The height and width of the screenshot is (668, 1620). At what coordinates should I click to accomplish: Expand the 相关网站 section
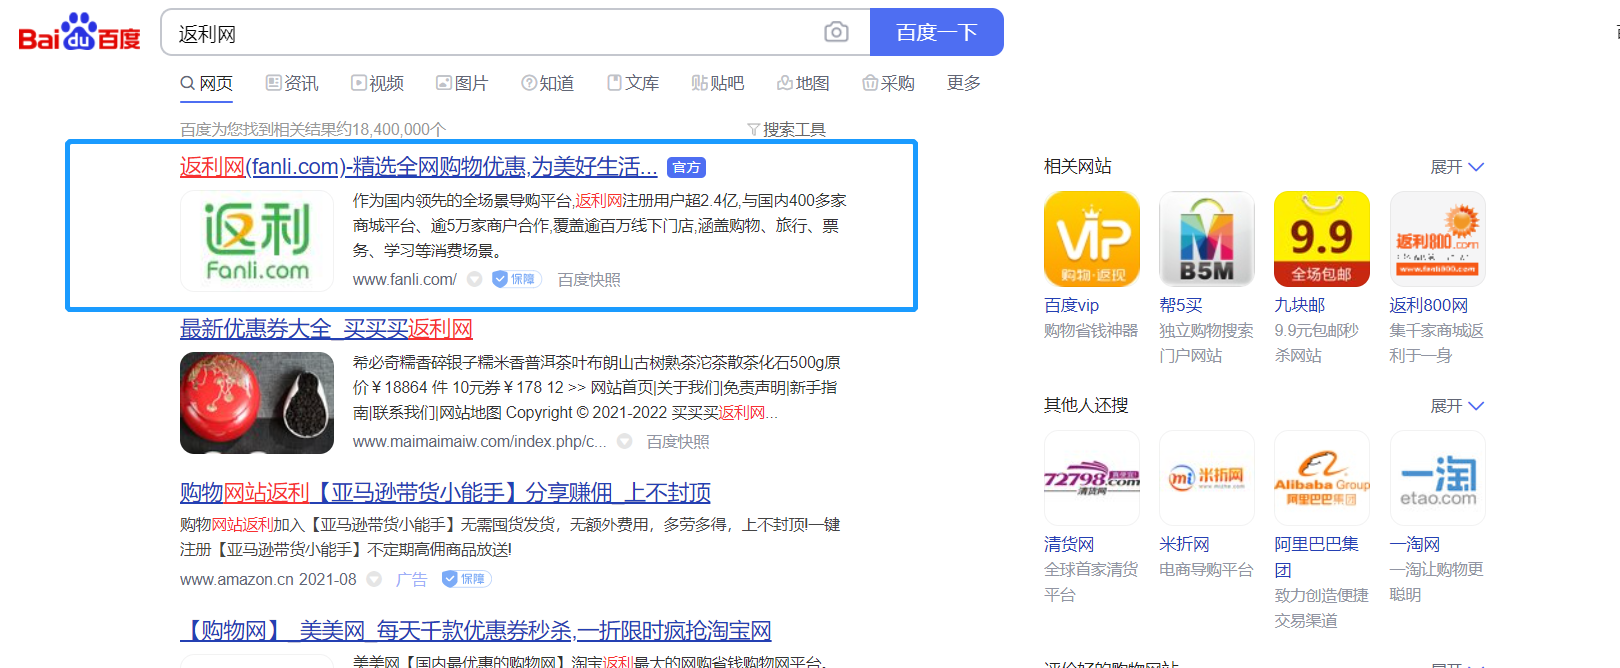pyautogui.click(x=1457, y=167)
